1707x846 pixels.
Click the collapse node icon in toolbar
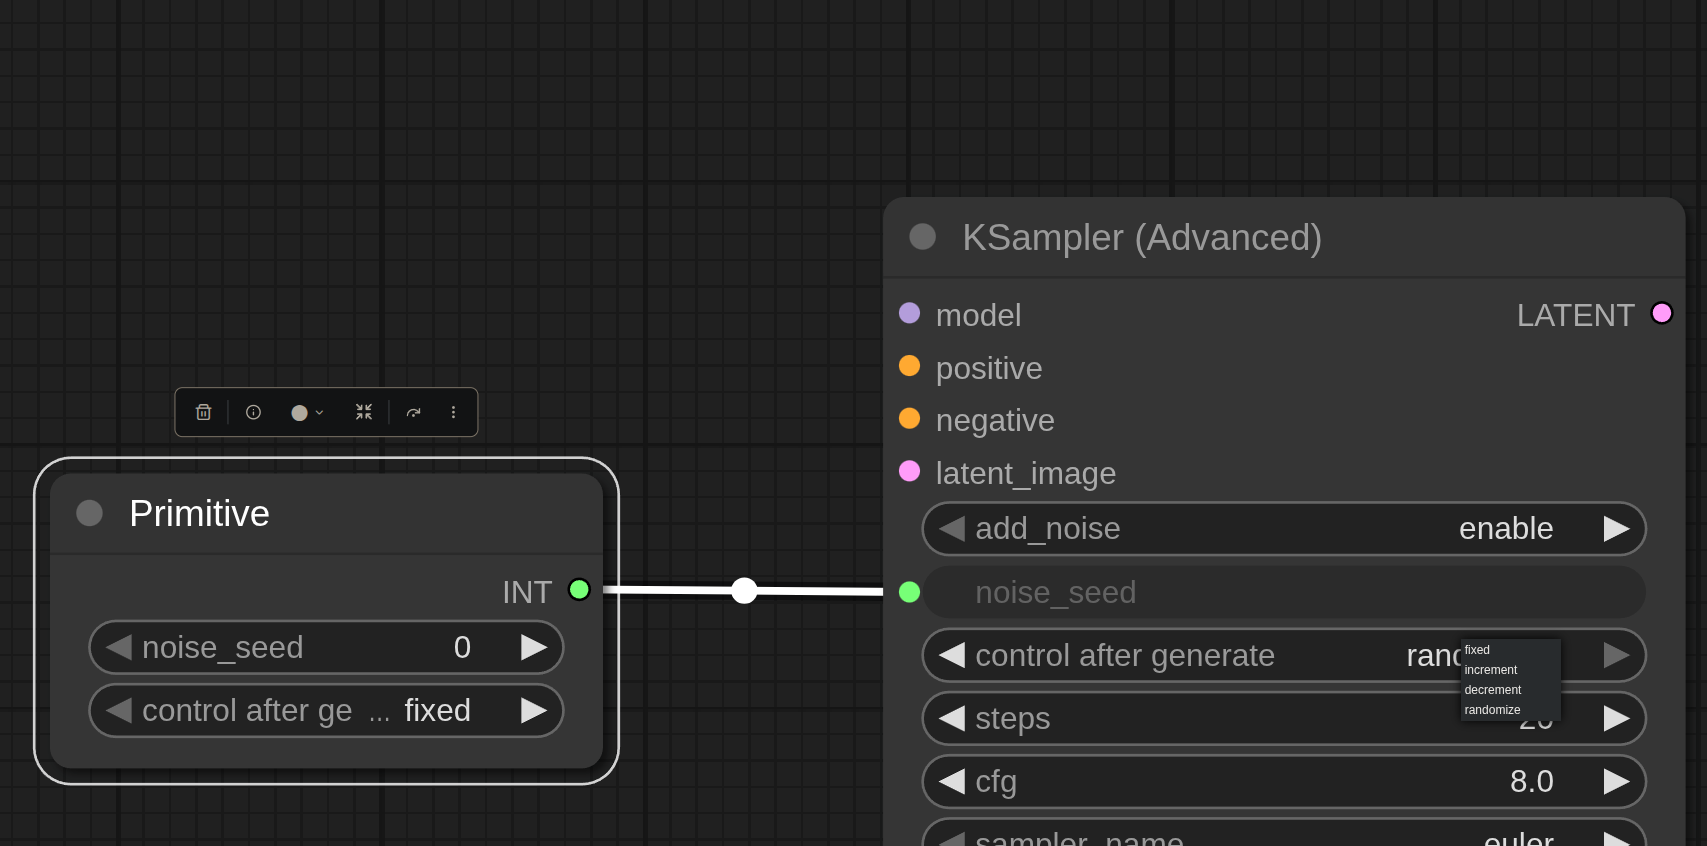point(364,412)
